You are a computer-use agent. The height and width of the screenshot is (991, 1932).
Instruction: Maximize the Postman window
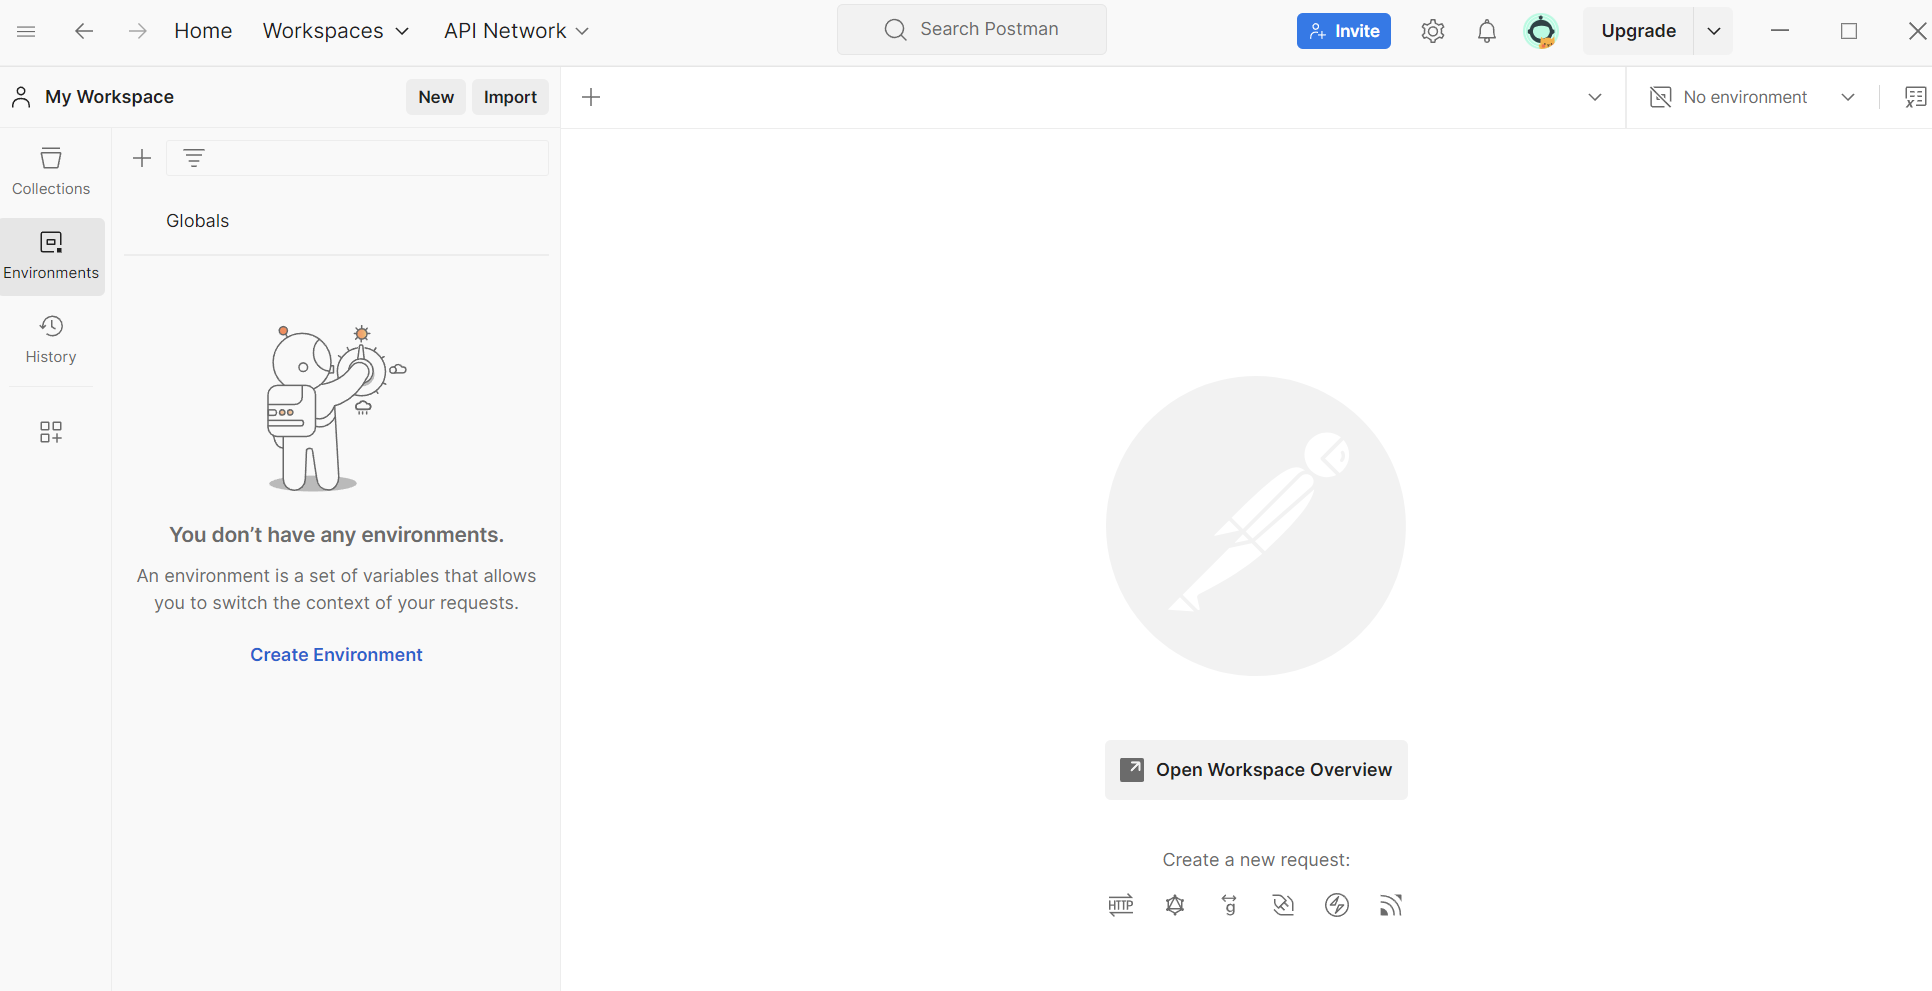pyautogui.click(x=1849, y=31)
